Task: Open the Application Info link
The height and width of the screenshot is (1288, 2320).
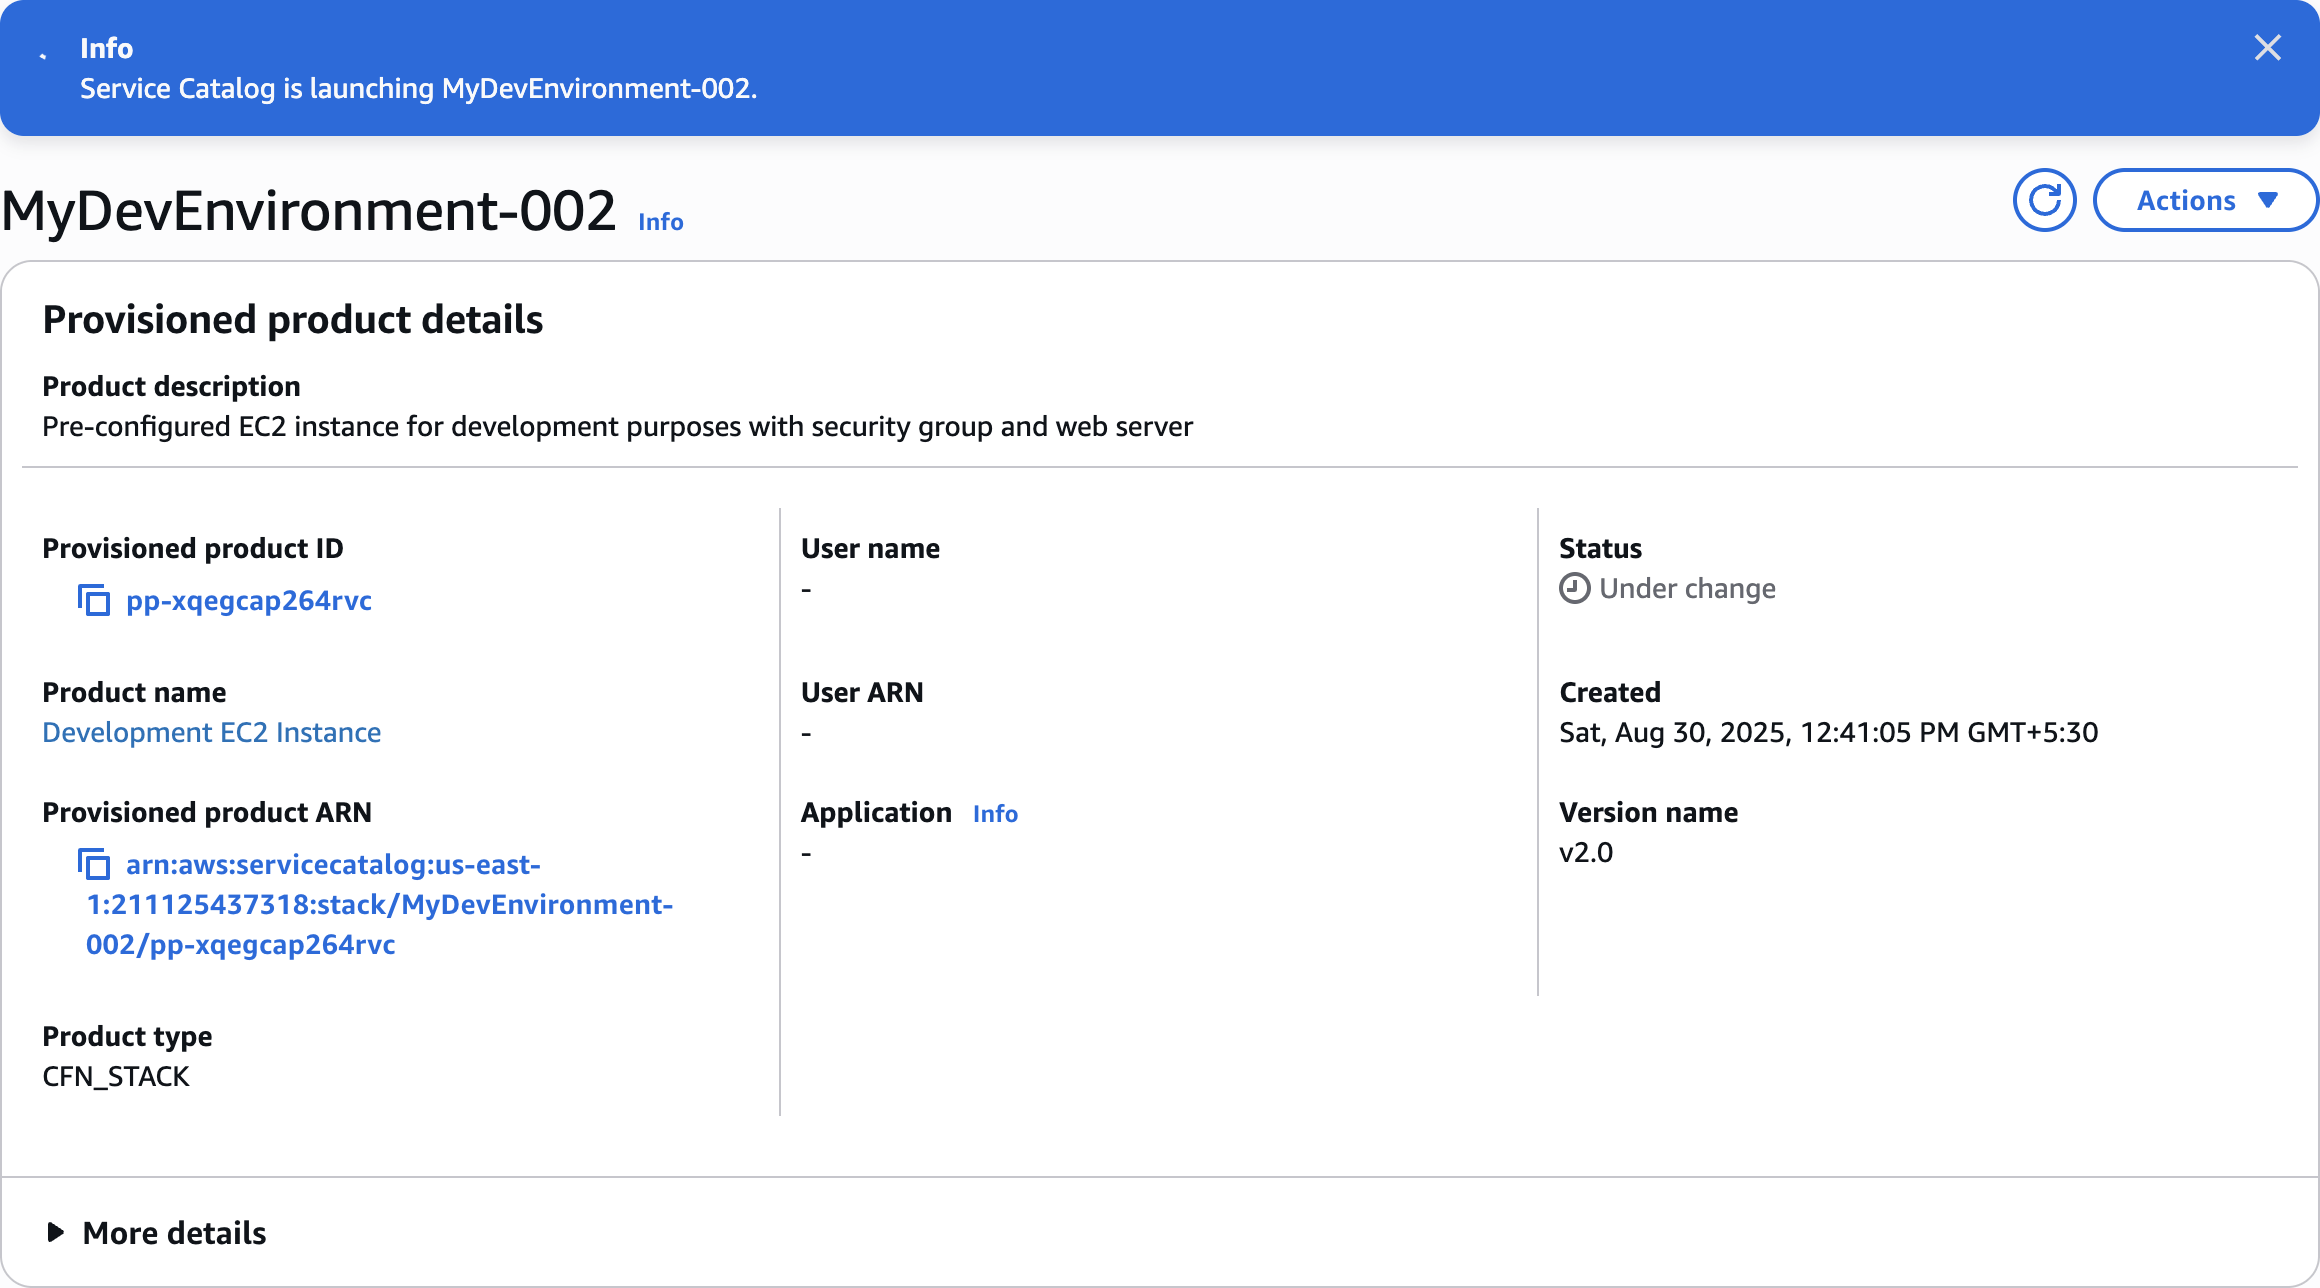Action: [x=995, y=814]
